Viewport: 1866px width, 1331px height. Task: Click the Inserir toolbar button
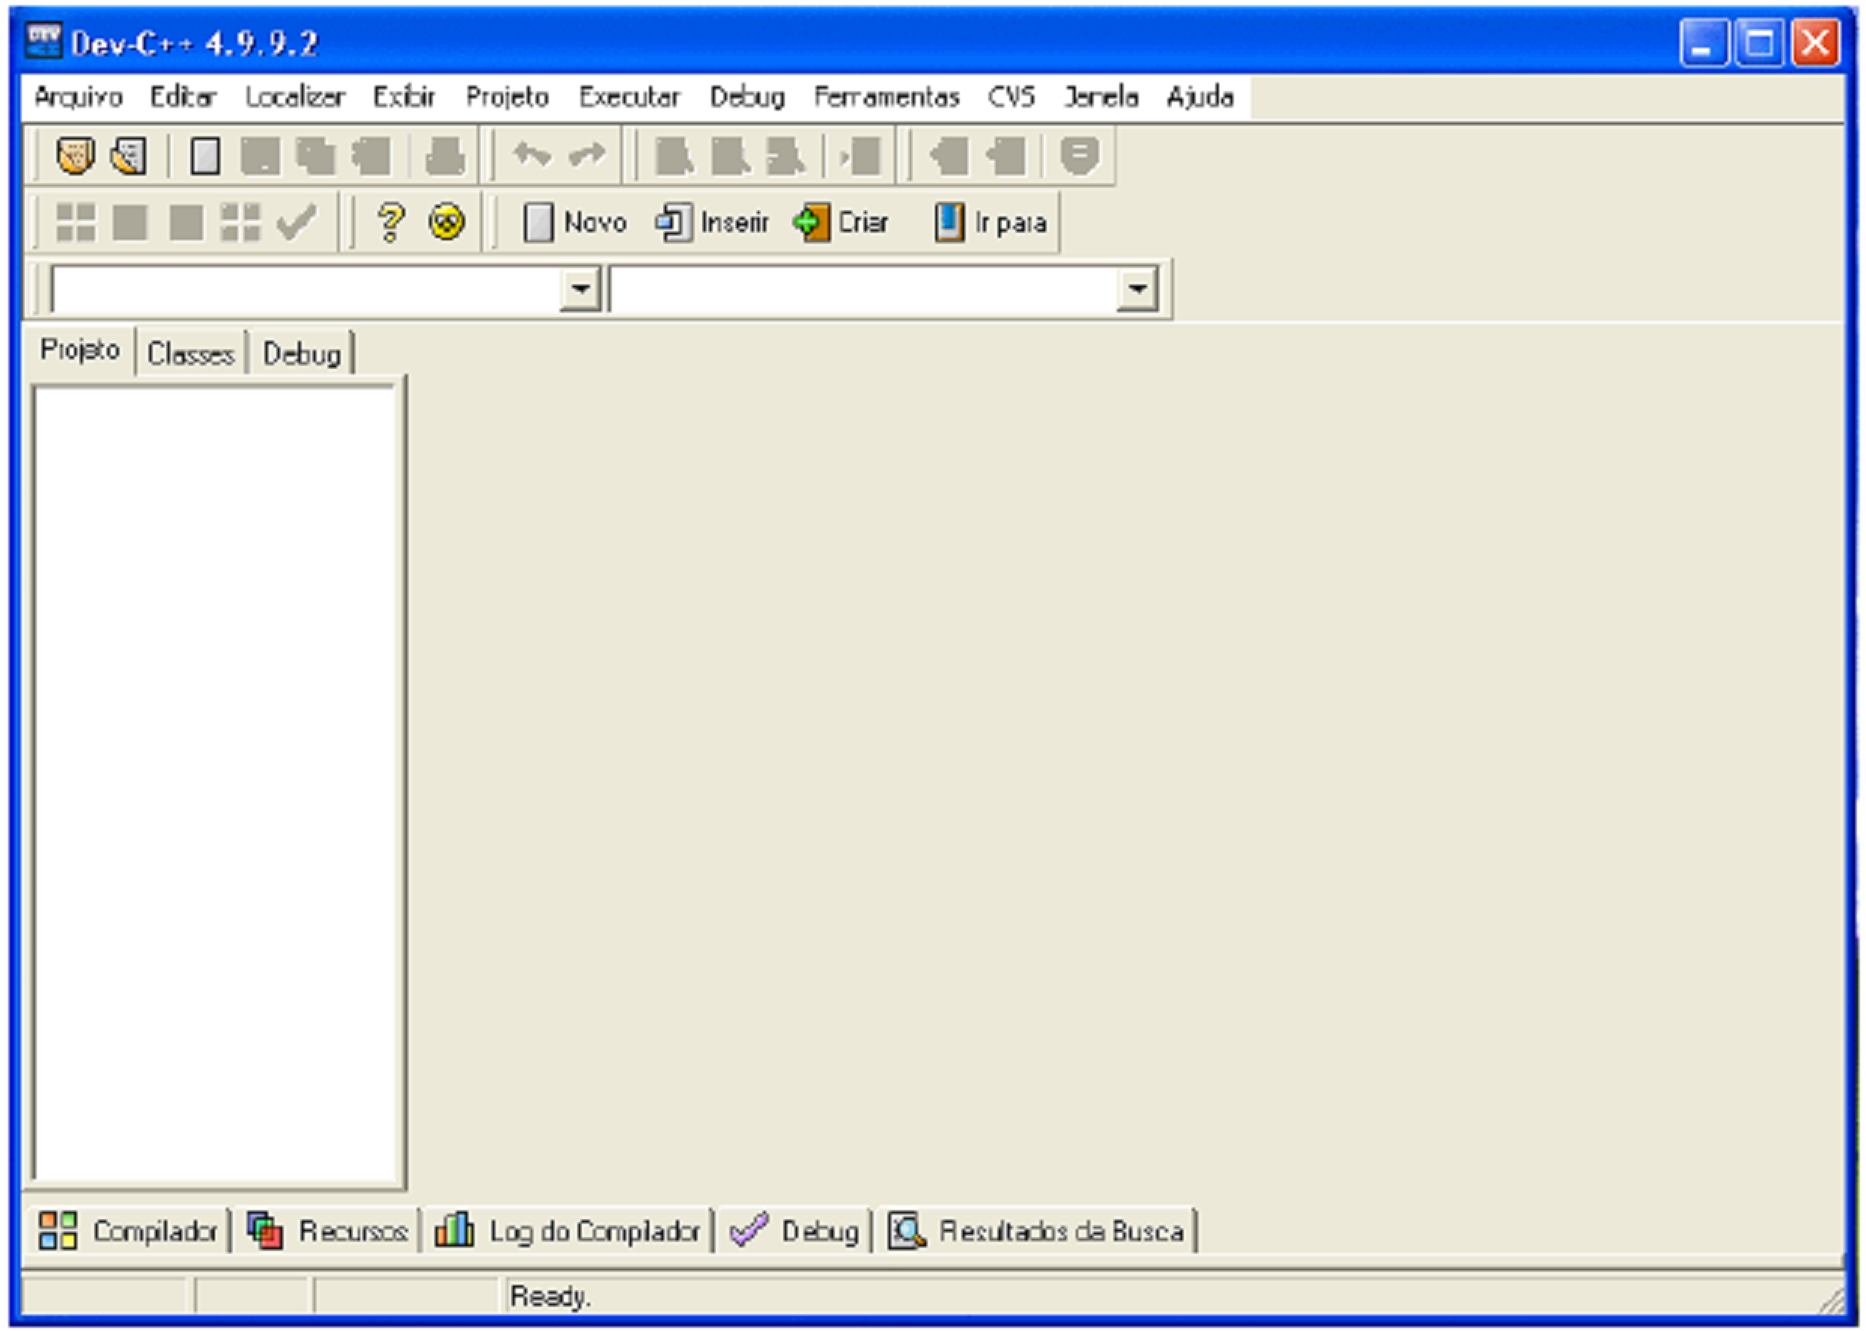(712, 222)
